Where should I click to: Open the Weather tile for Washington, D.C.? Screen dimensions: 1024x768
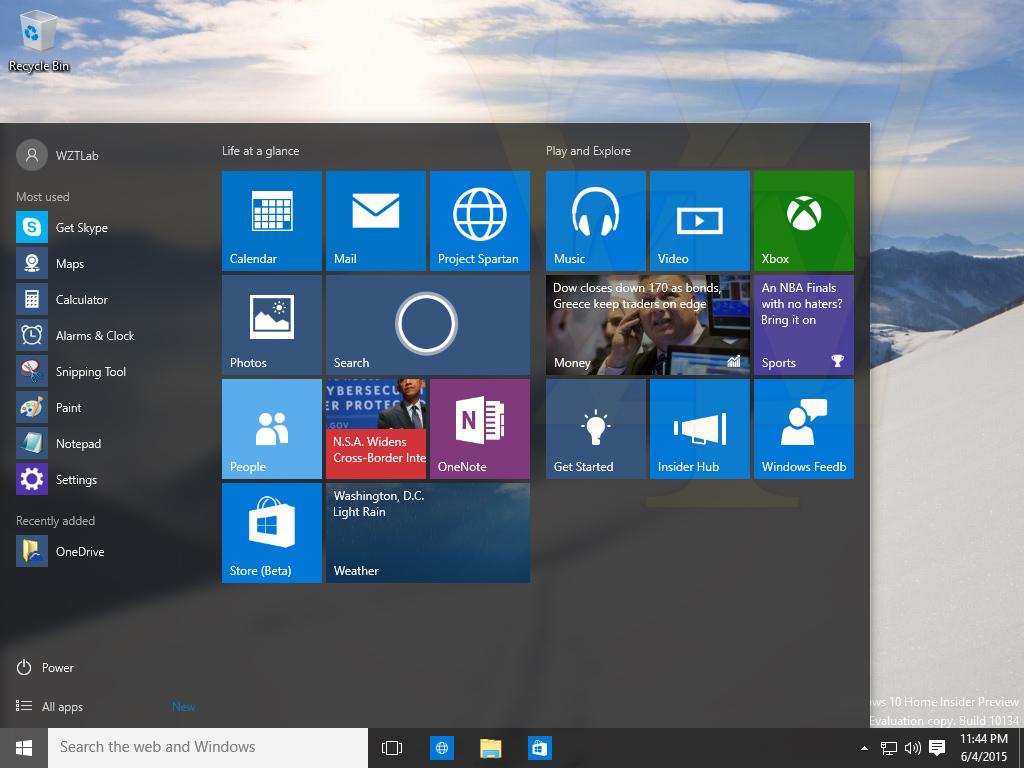pyautogui.click(x=428, y=532)
